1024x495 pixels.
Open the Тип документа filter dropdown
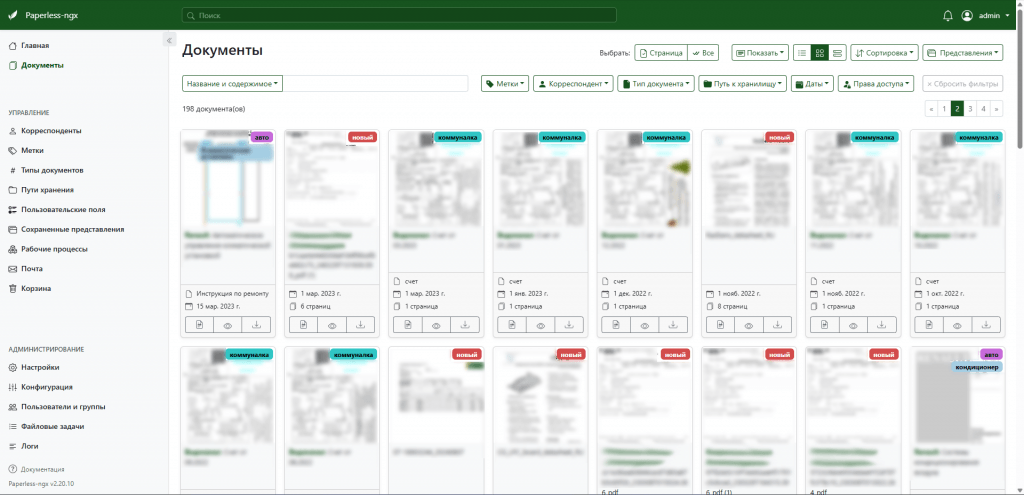point(656,84)
